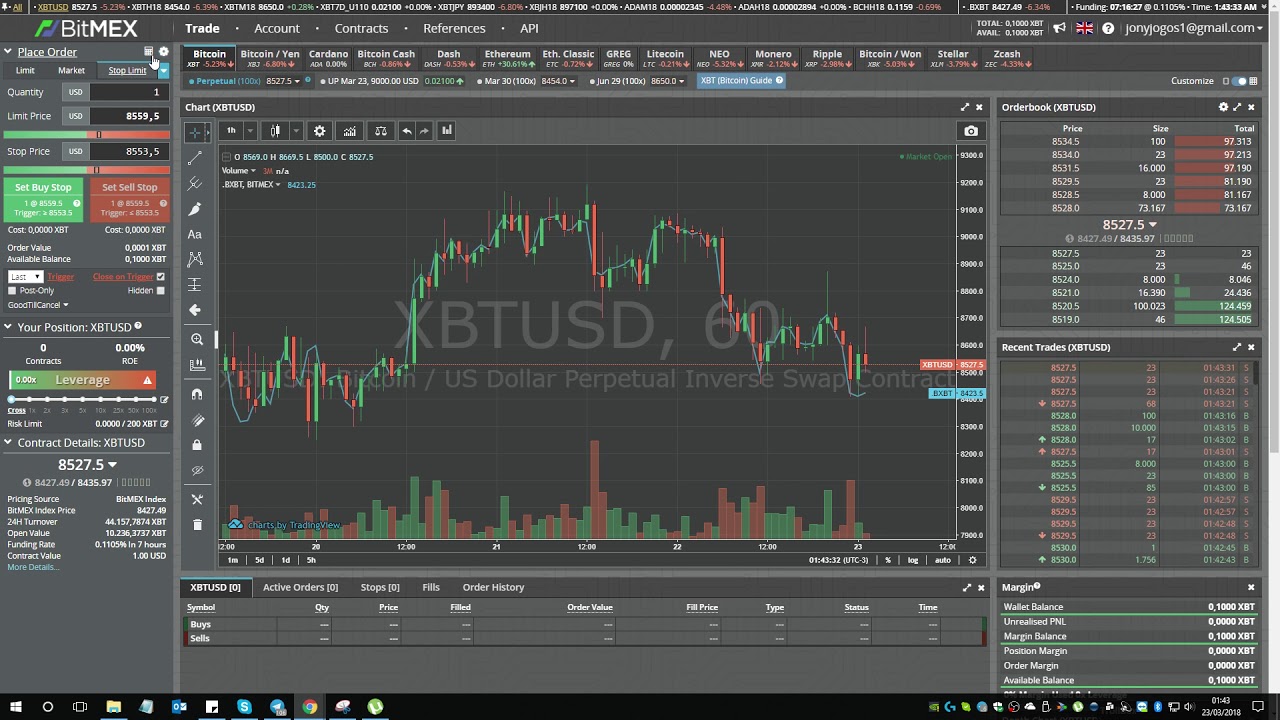Adjust the Leverage slider
The height and width of the screenshot is (720, 1280).
(82, 399)
